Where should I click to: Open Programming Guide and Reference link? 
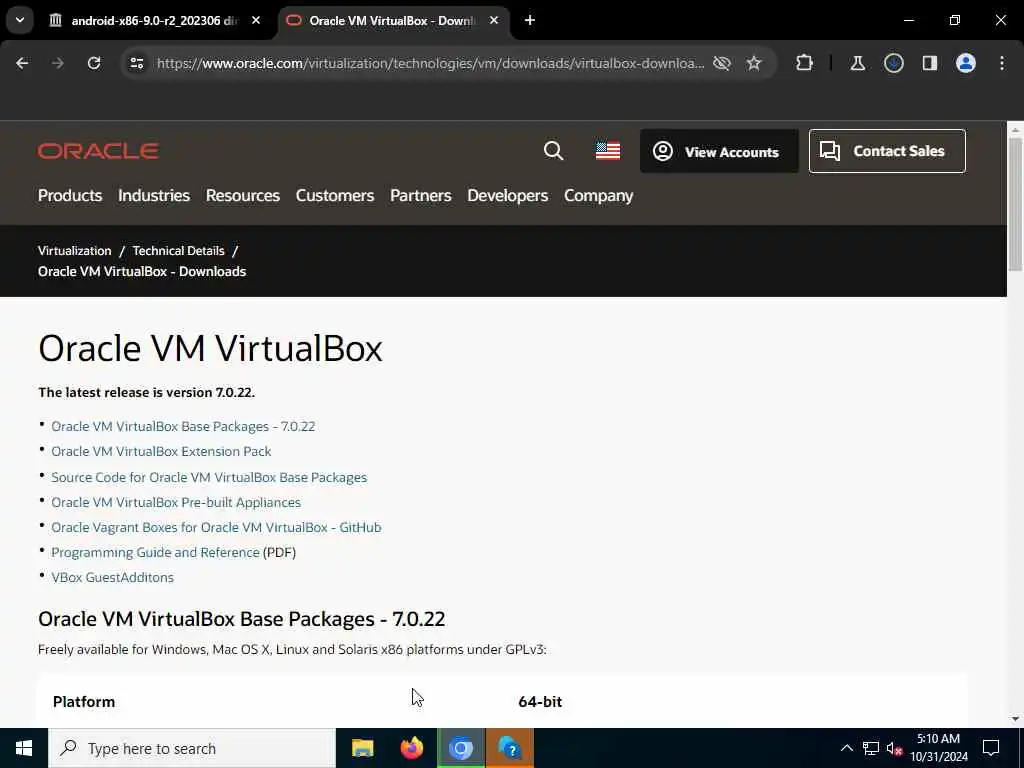coord(155,552)
